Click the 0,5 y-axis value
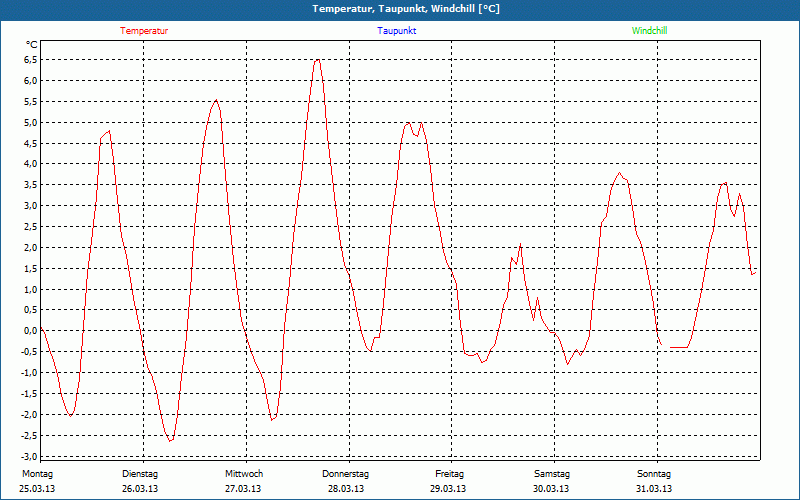 (31, 310)
